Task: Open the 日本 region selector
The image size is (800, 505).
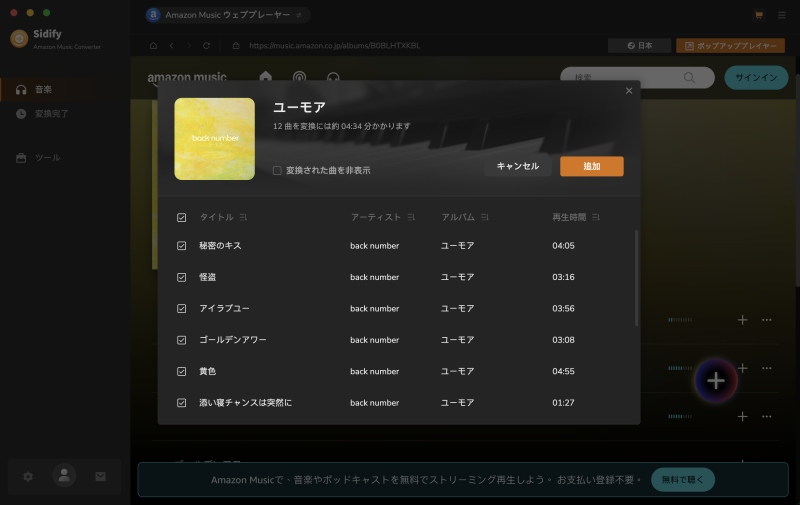Action: 639,45
